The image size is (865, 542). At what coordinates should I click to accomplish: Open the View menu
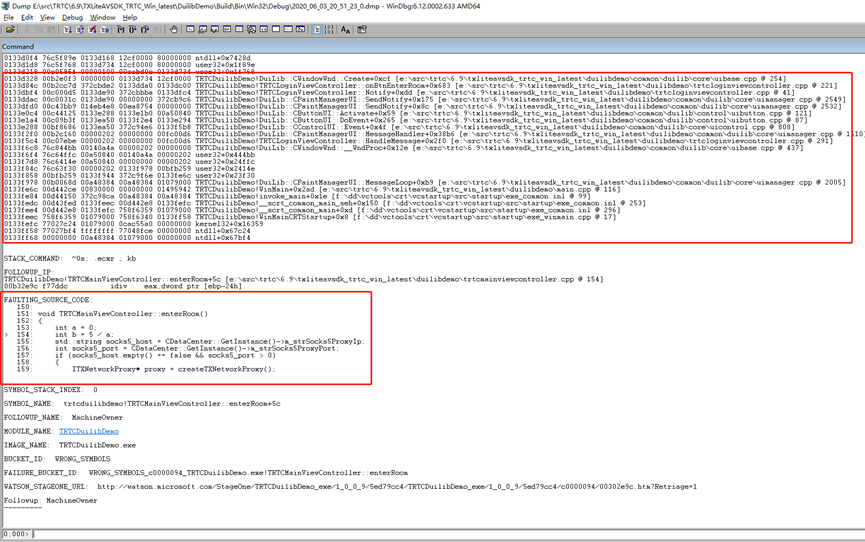coord(47,17)
